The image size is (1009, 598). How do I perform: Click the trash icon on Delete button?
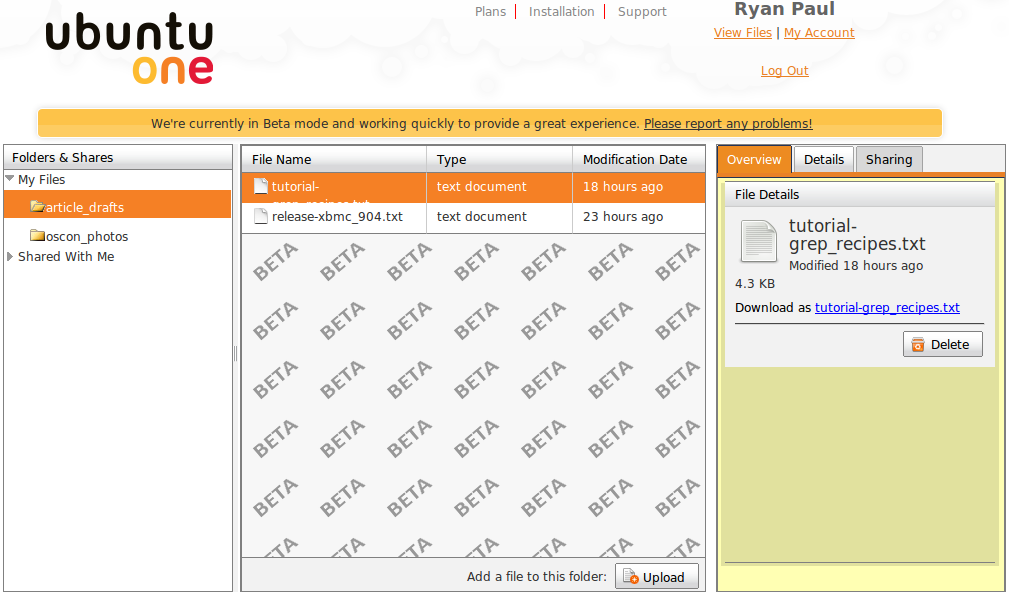click(918, 344)
